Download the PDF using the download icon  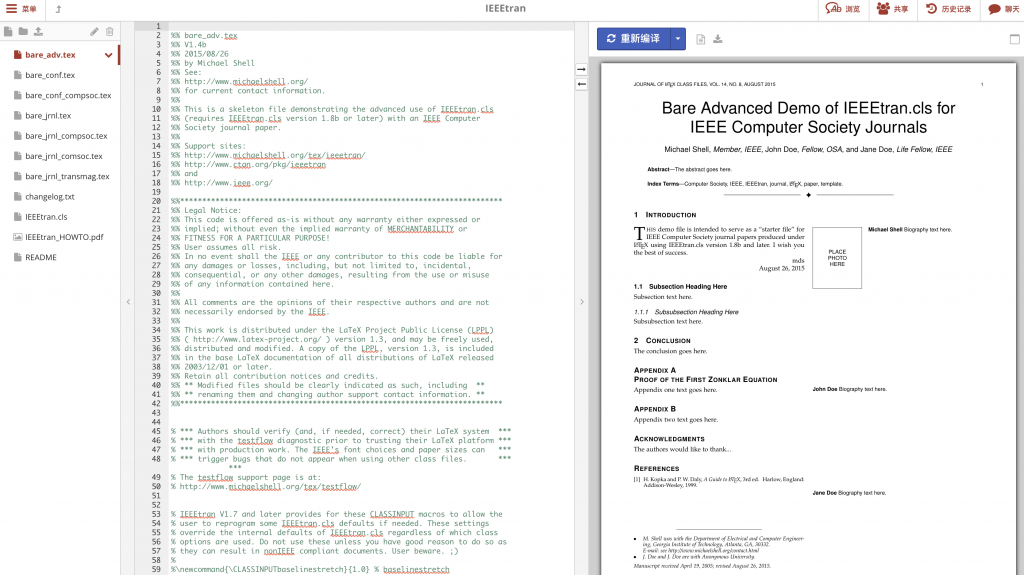(718, 39)
